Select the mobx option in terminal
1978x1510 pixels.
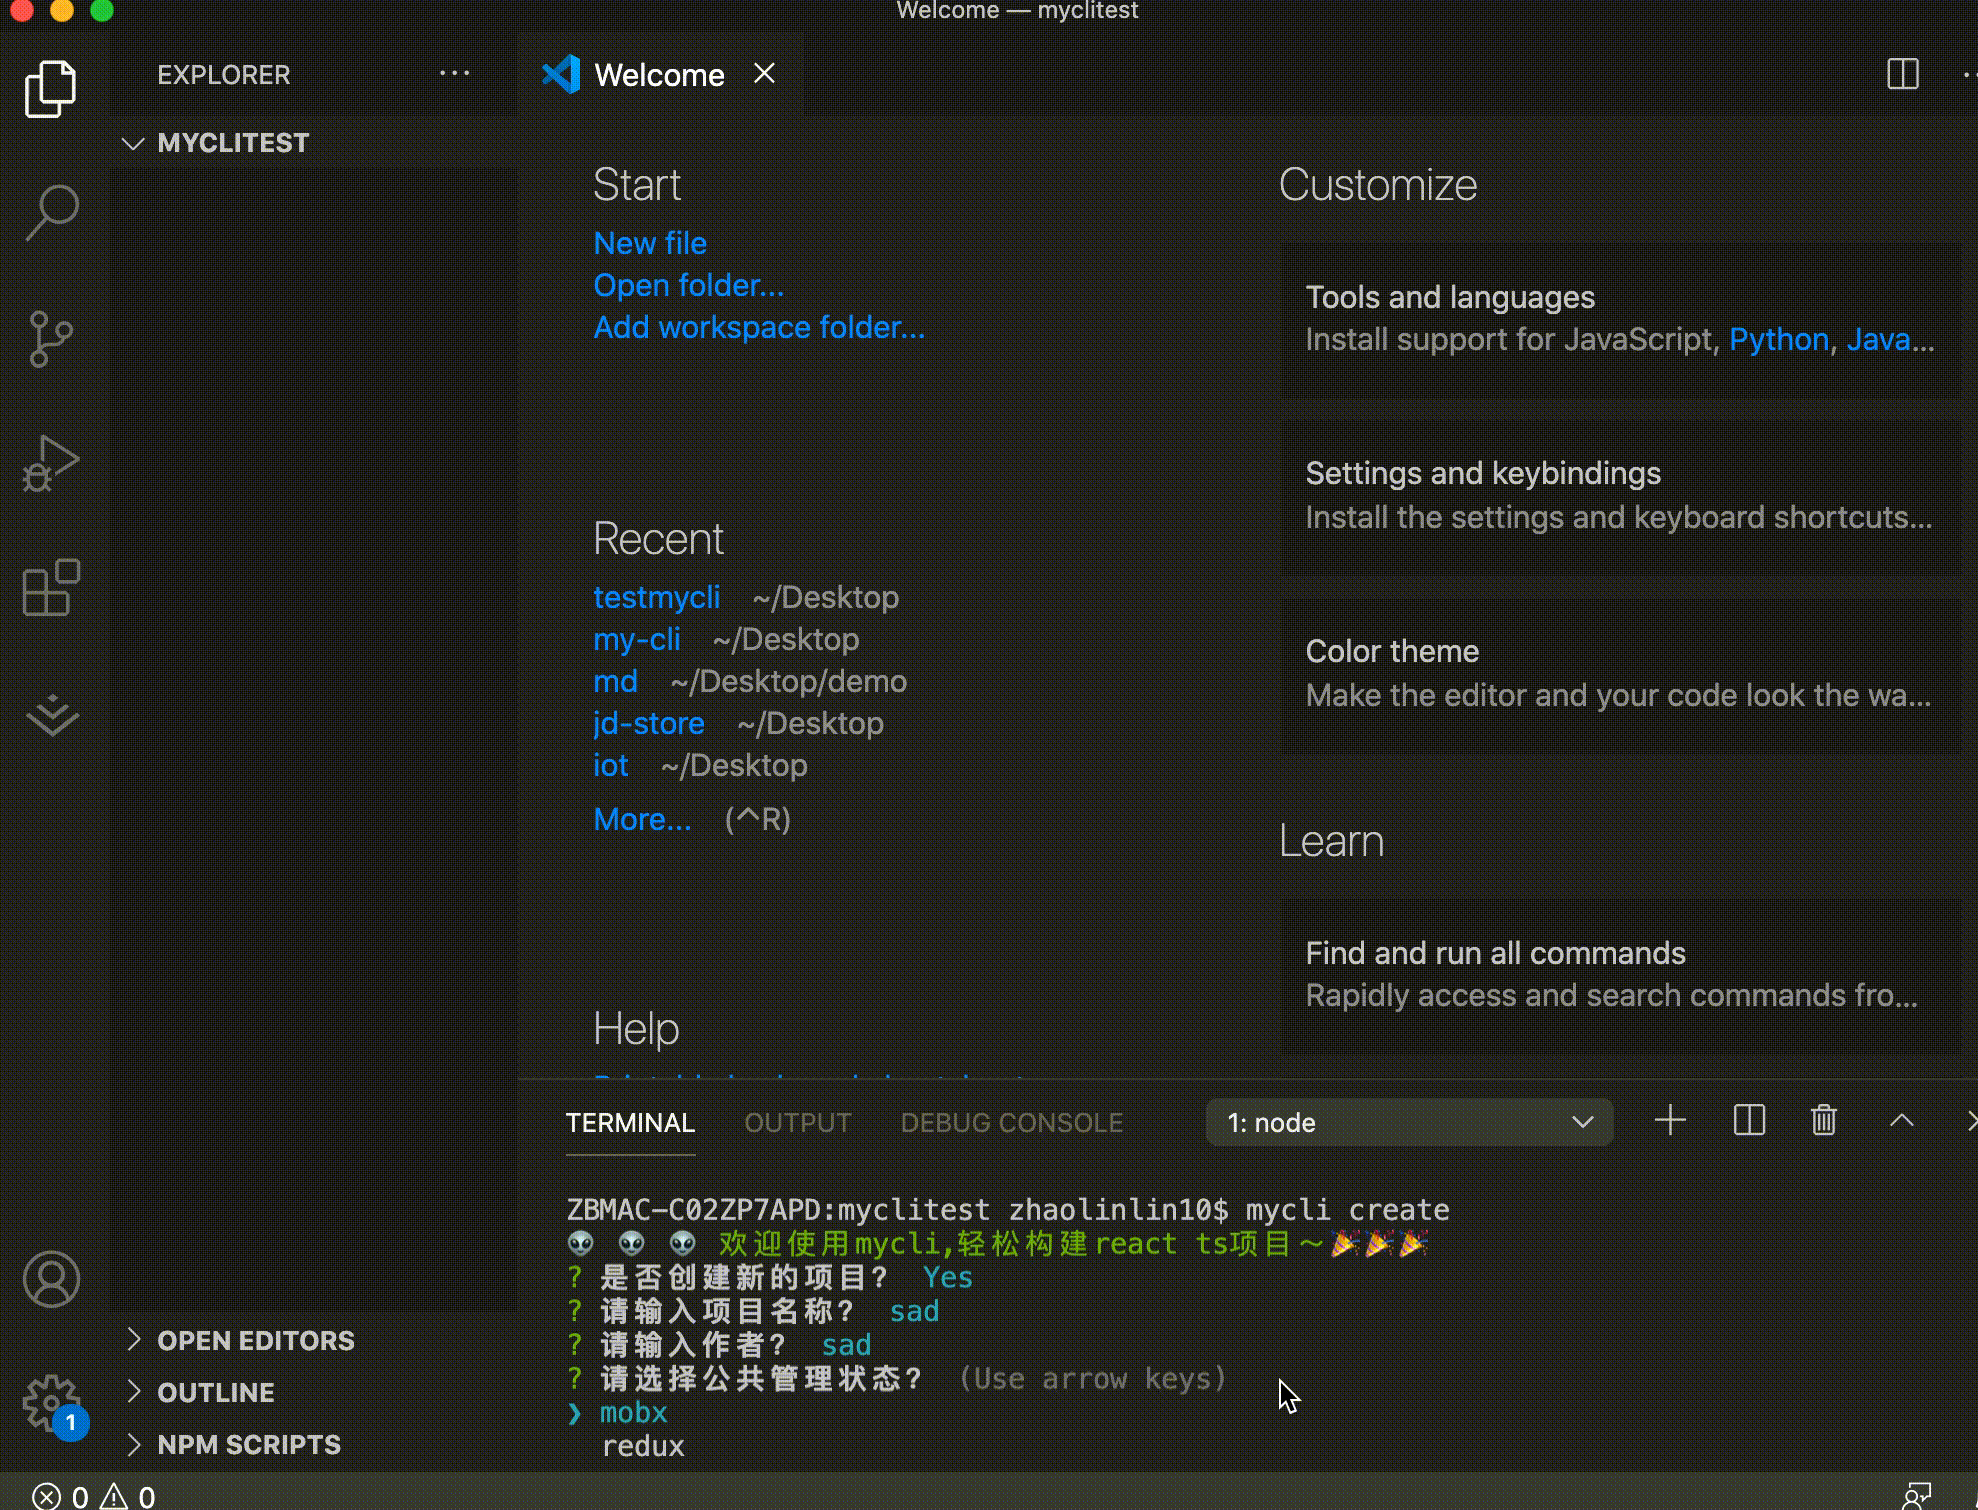pyautogui.click(x=633, y=1412)
